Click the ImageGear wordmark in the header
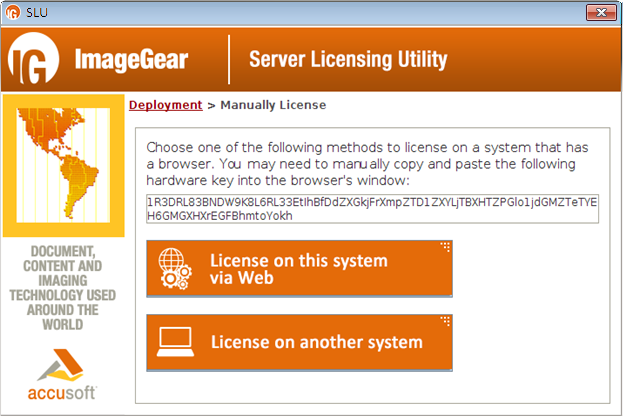623x416 pixels. (131, 60)
